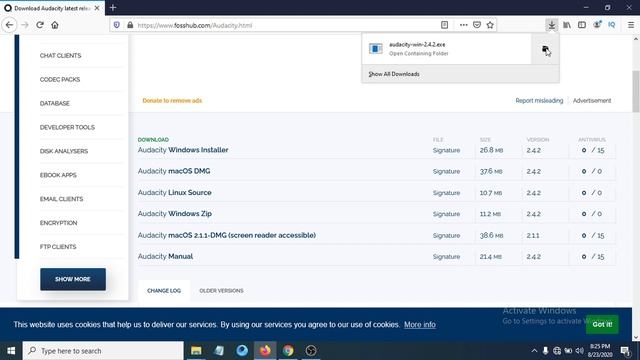Click the site padlock security icon
Screen dimensions: 640x360
(130, 25)
